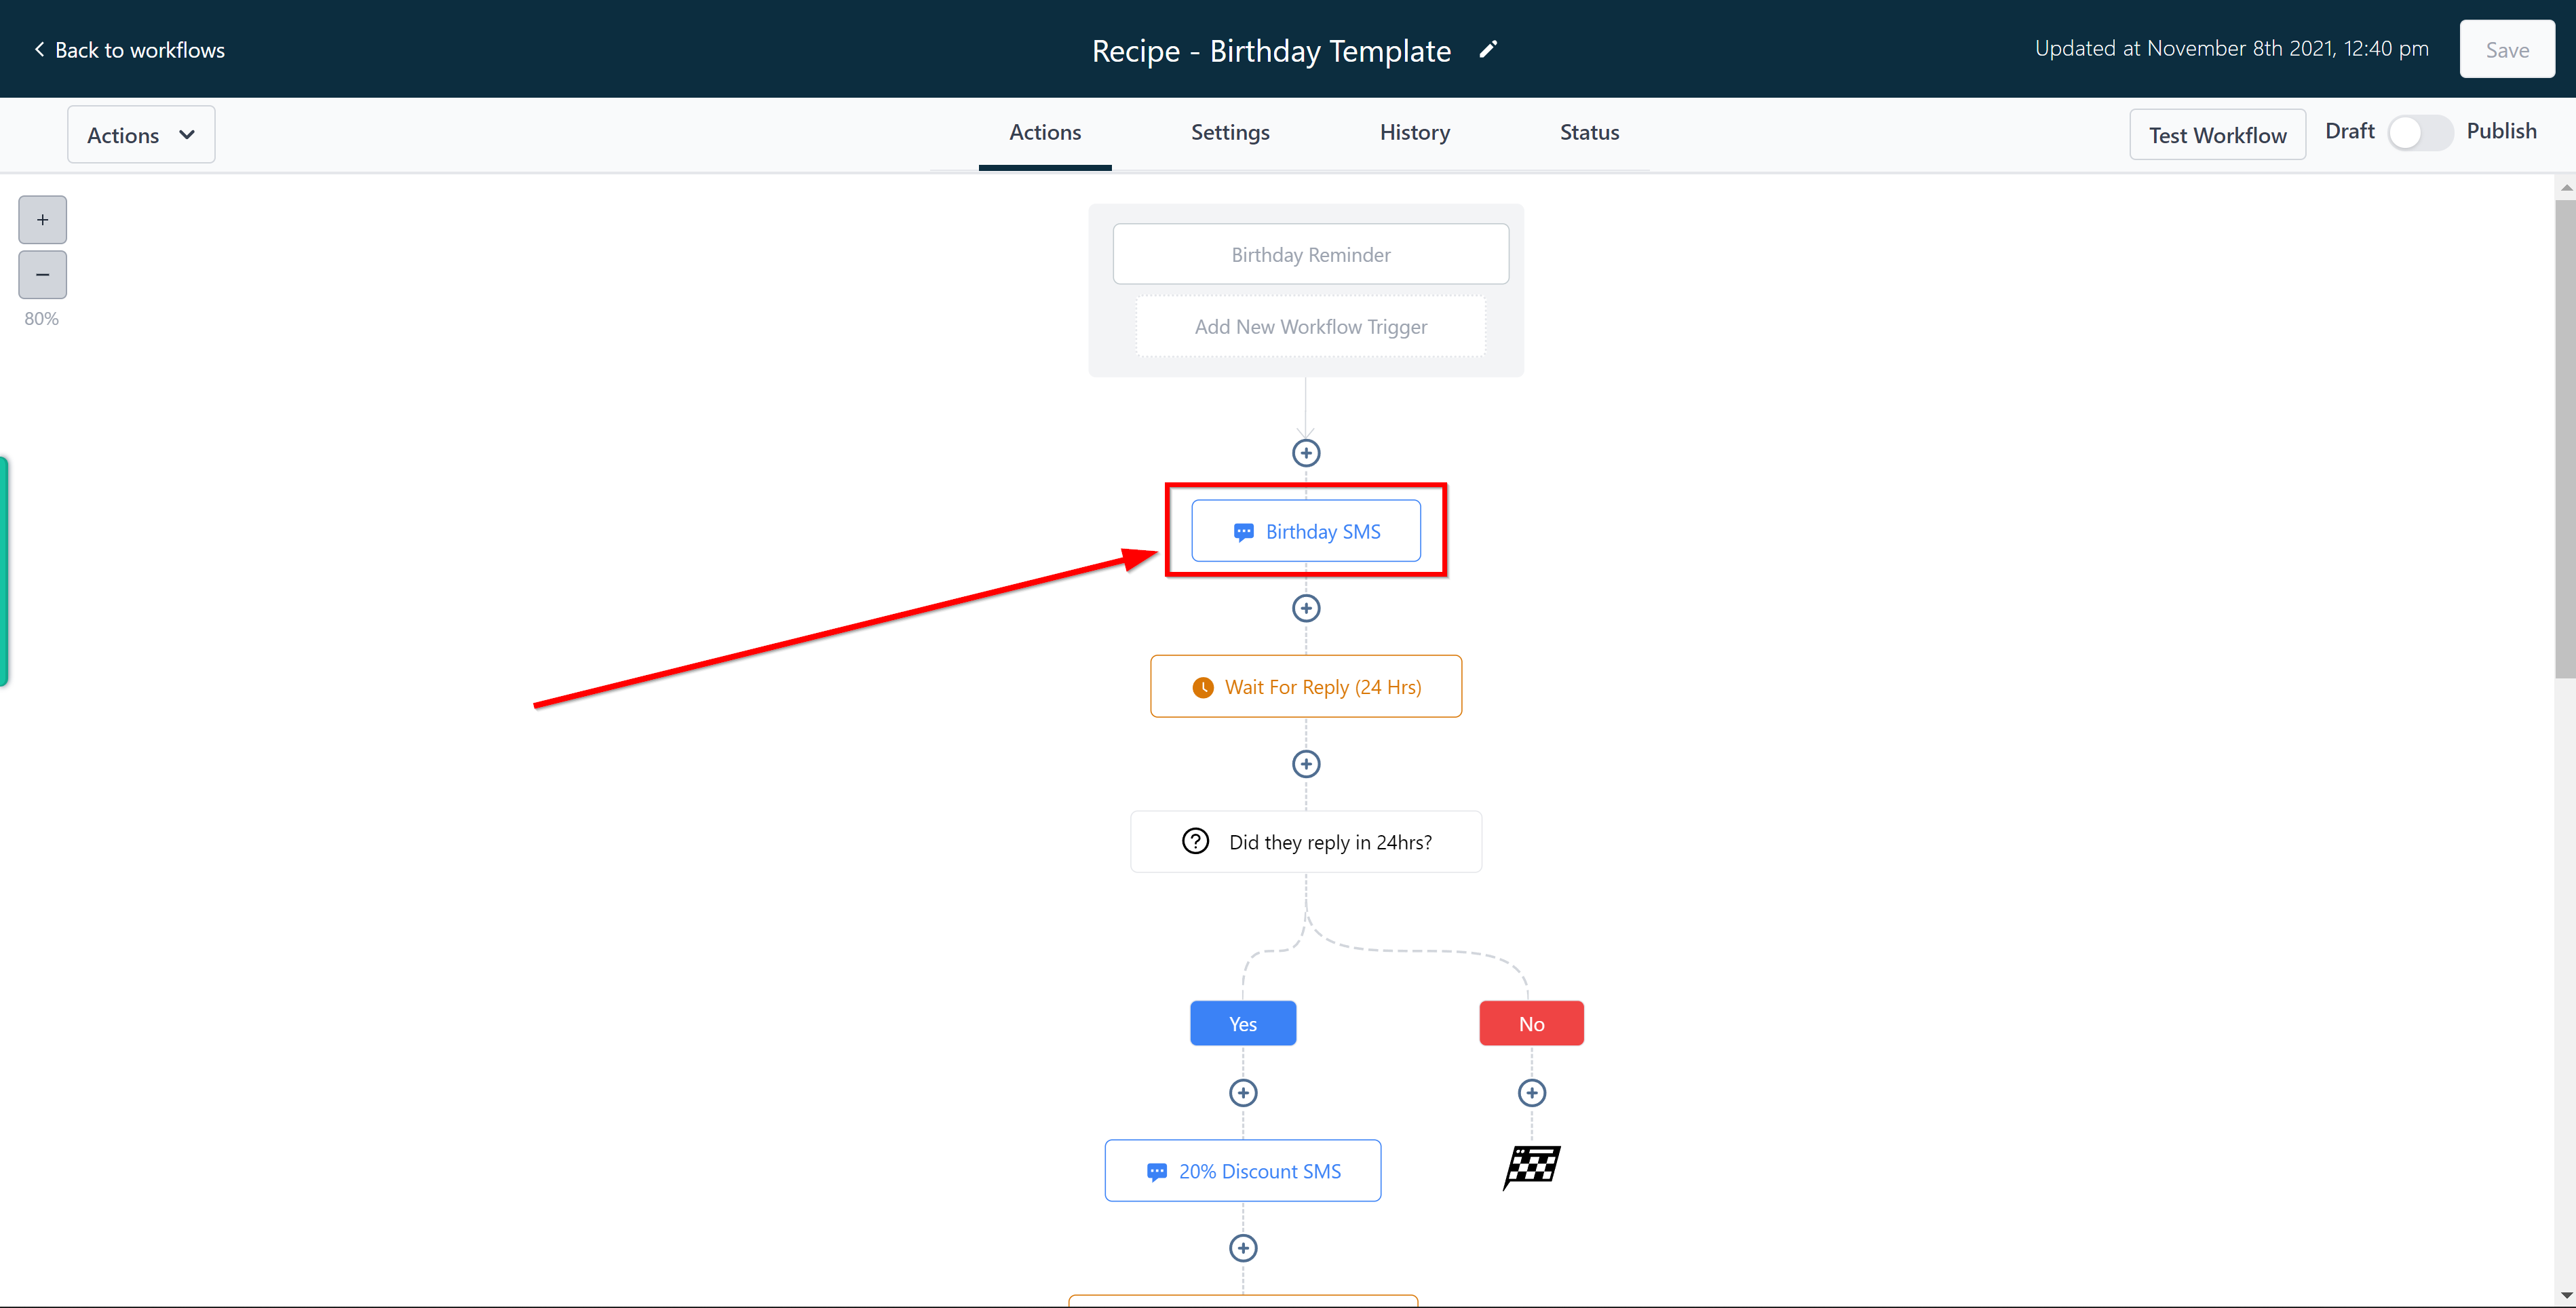Add step under Wait For Reply node

click(x=1306, y=764)
